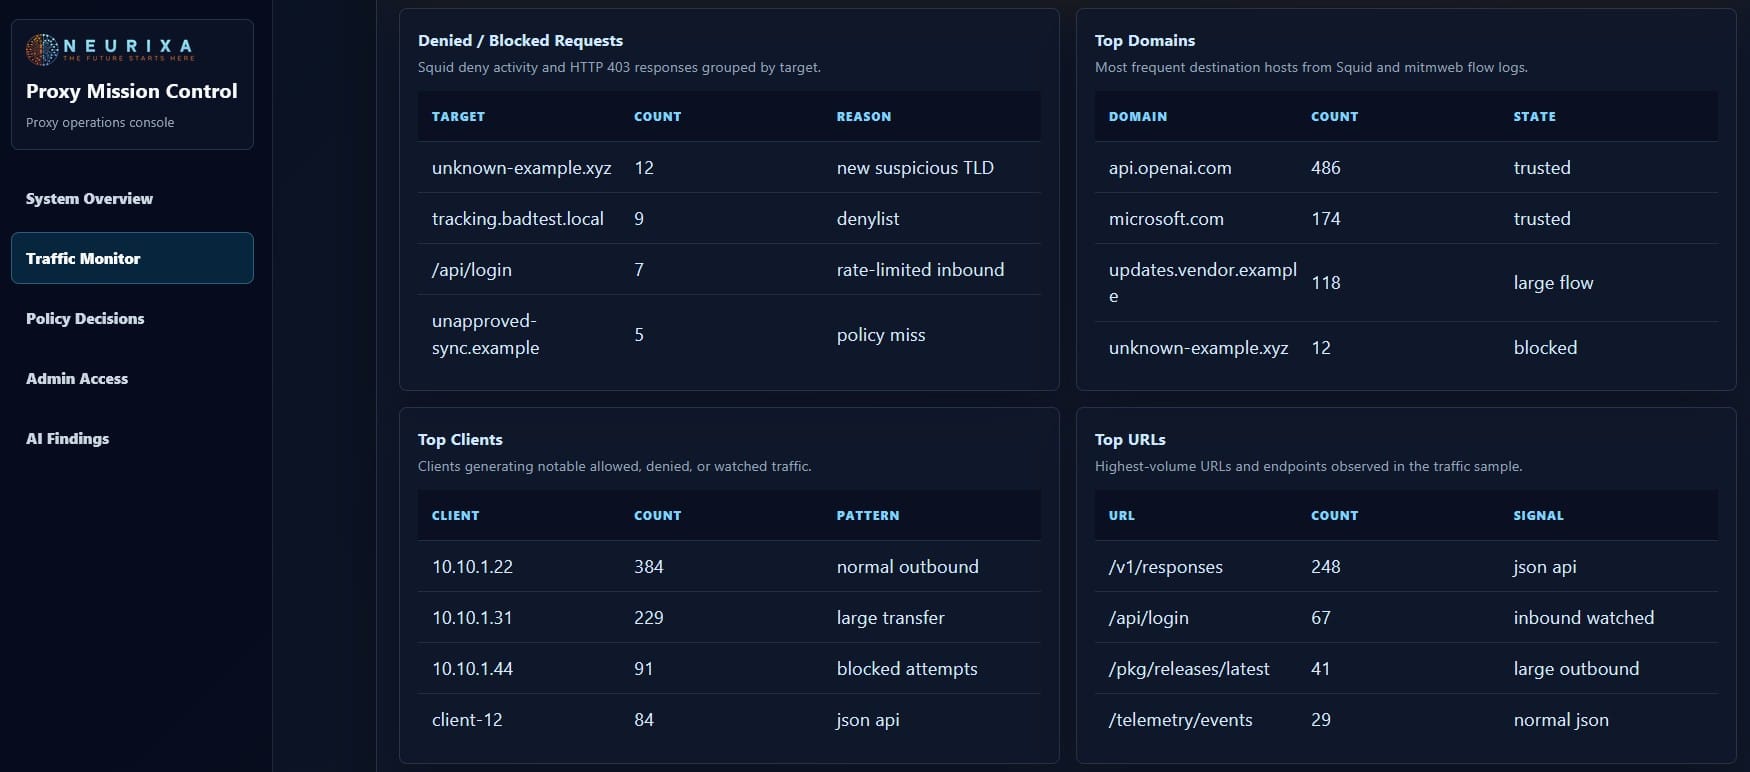Viewport: 1750px width, 772px height.
Task: Click the Proxy Mission Control title
Action: tap(132, 91)
